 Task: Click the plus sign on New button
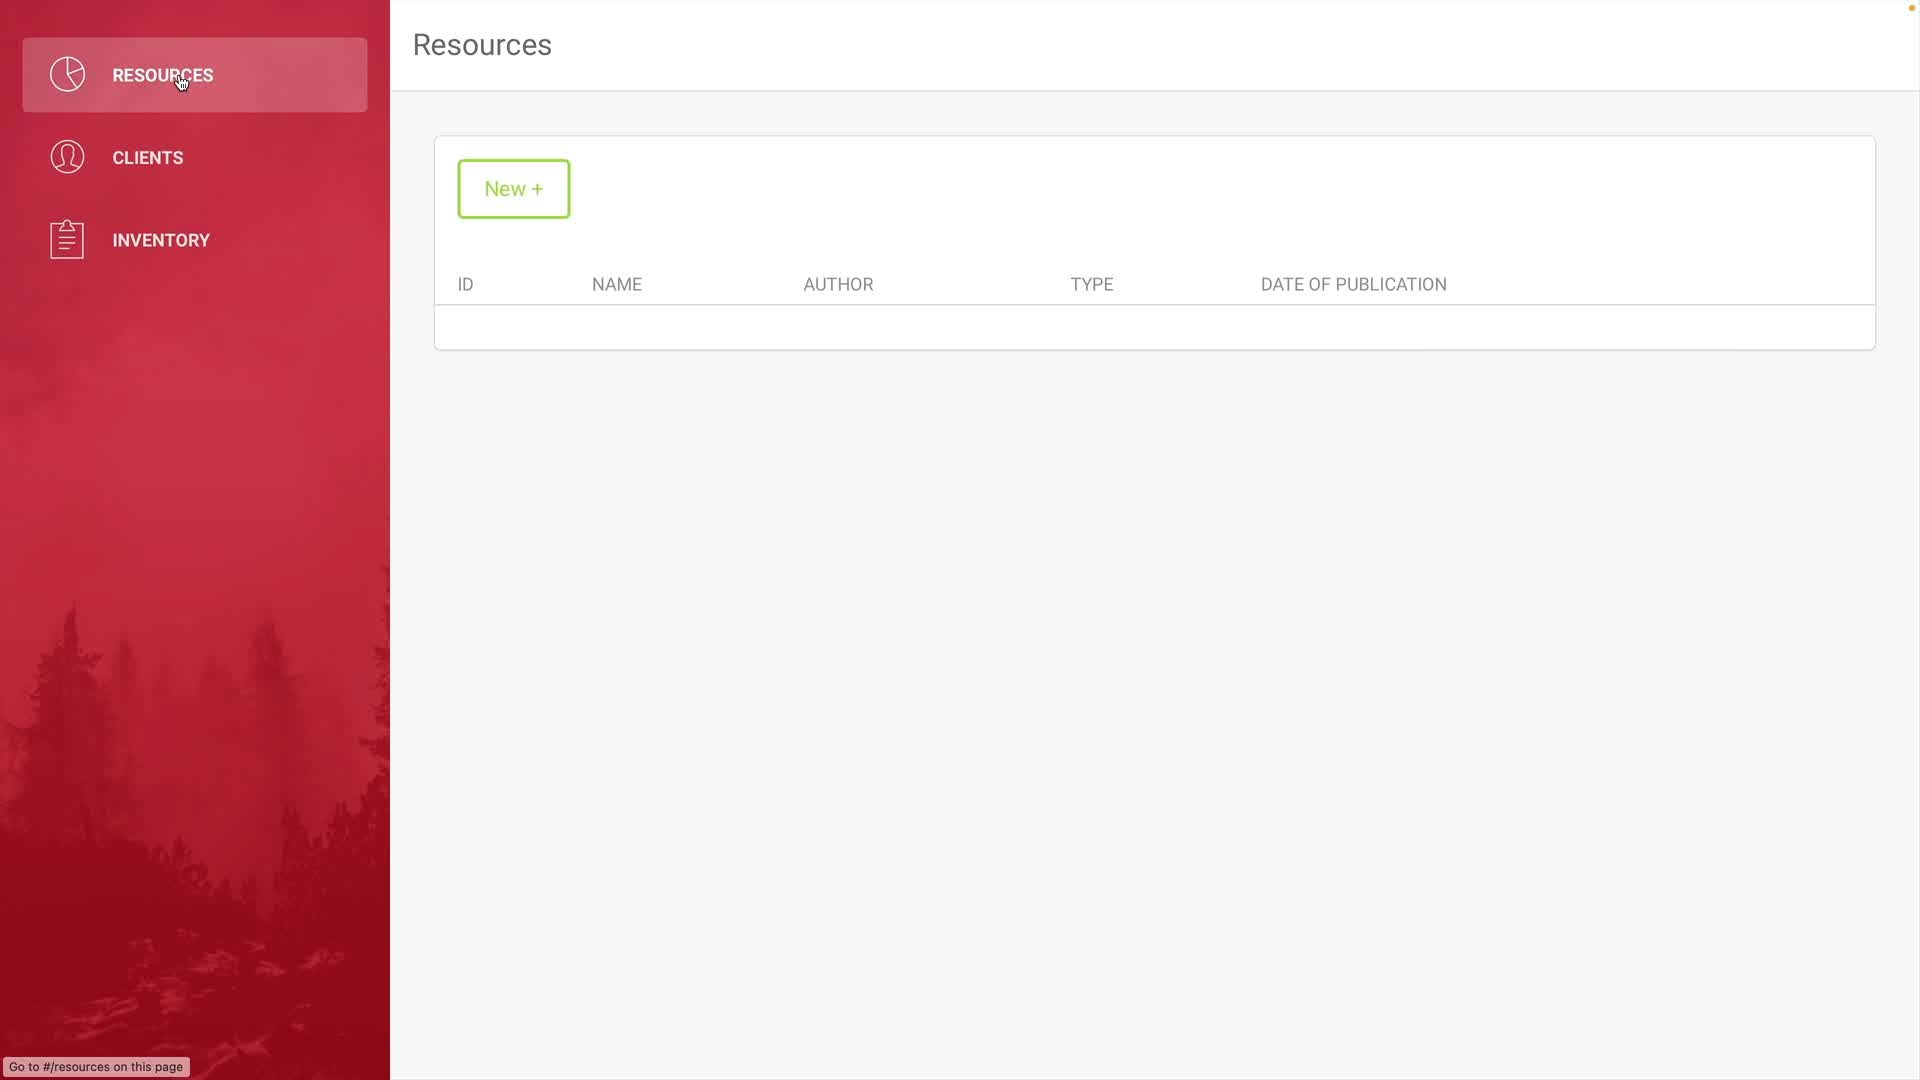pyautogui.click(x=537, y=189)
